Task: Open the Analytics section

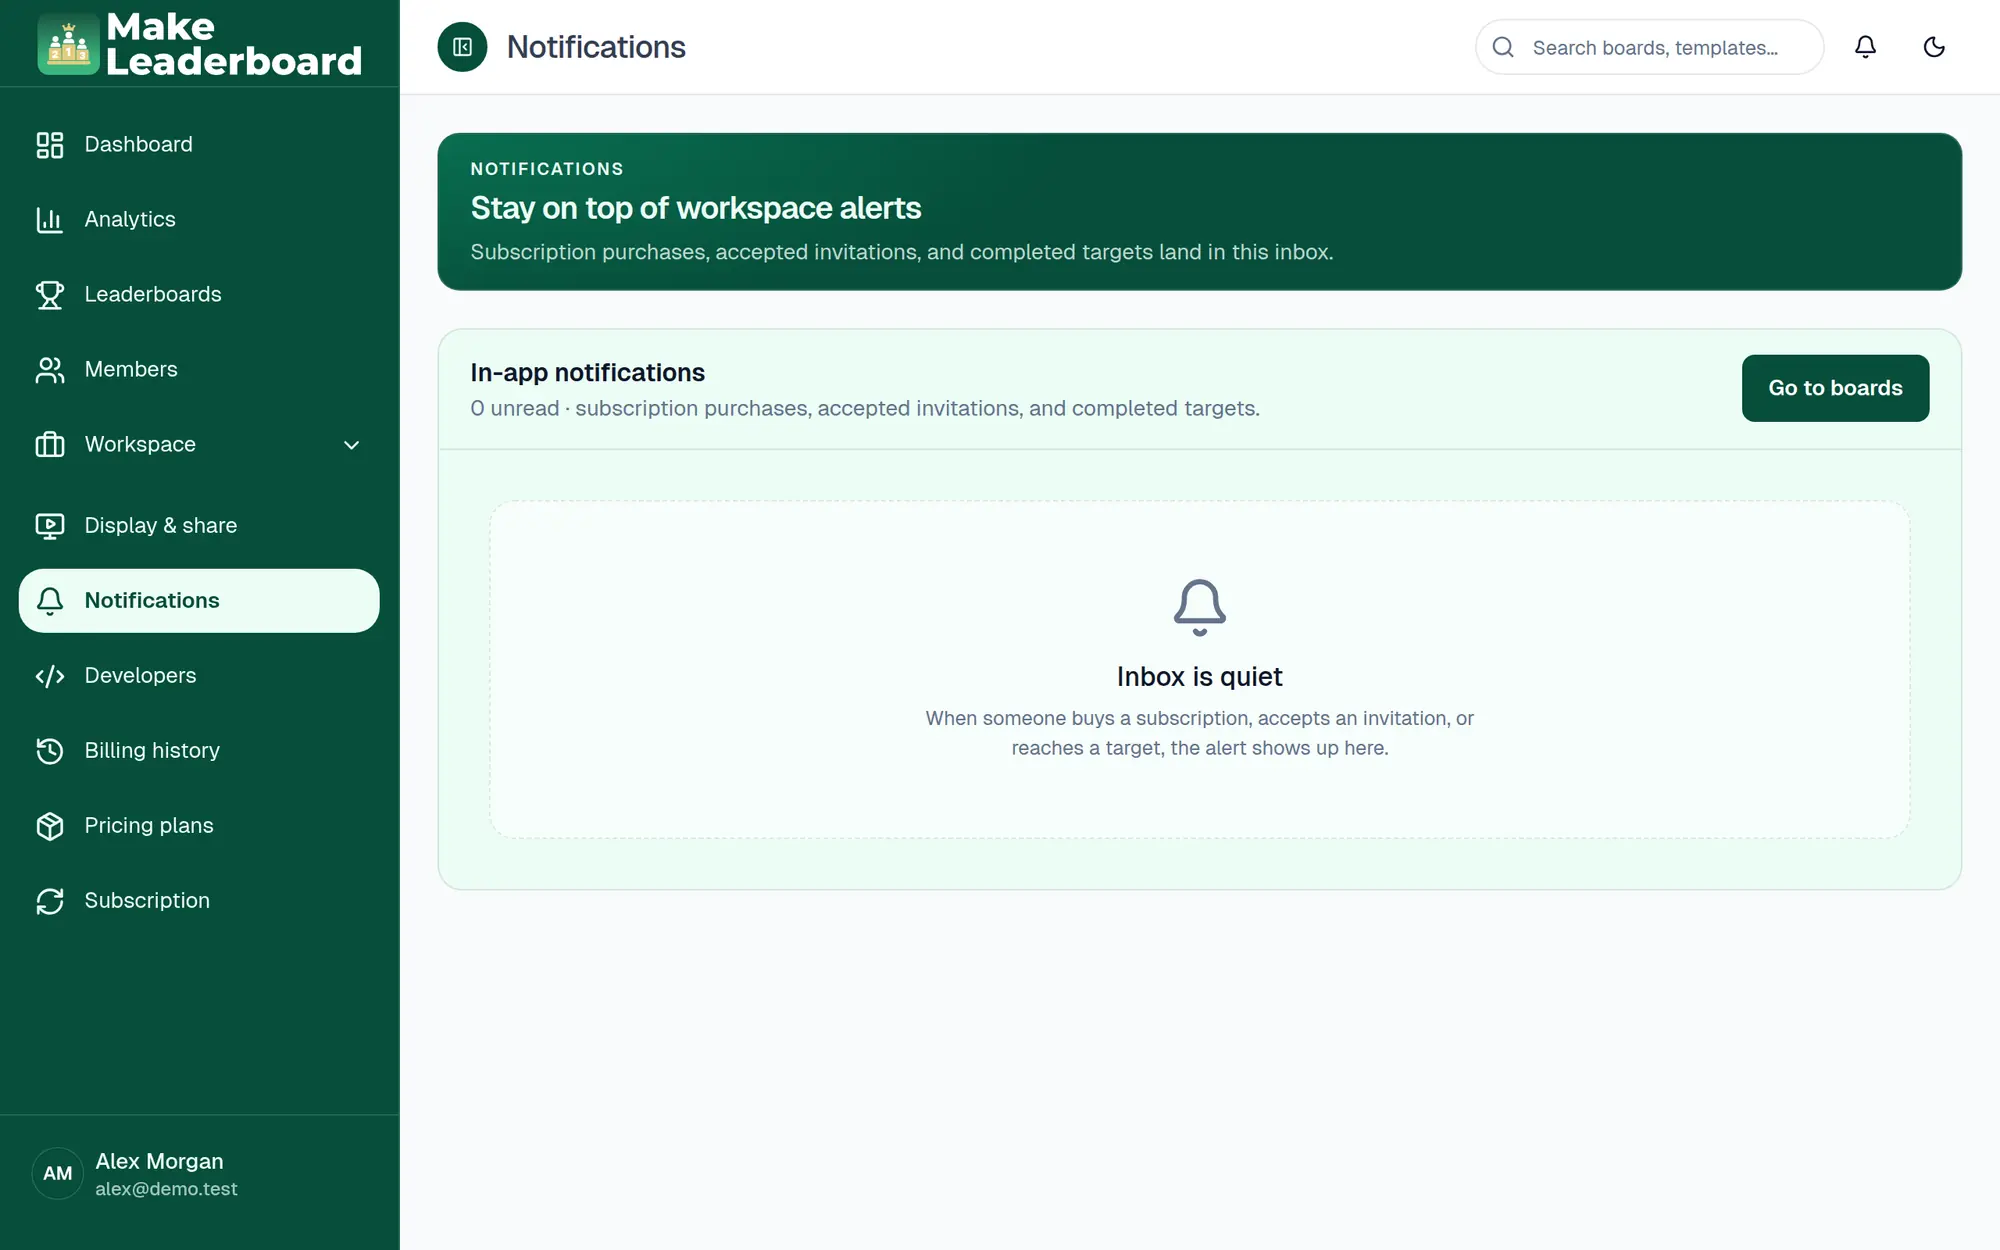Action: click(199, 220)
